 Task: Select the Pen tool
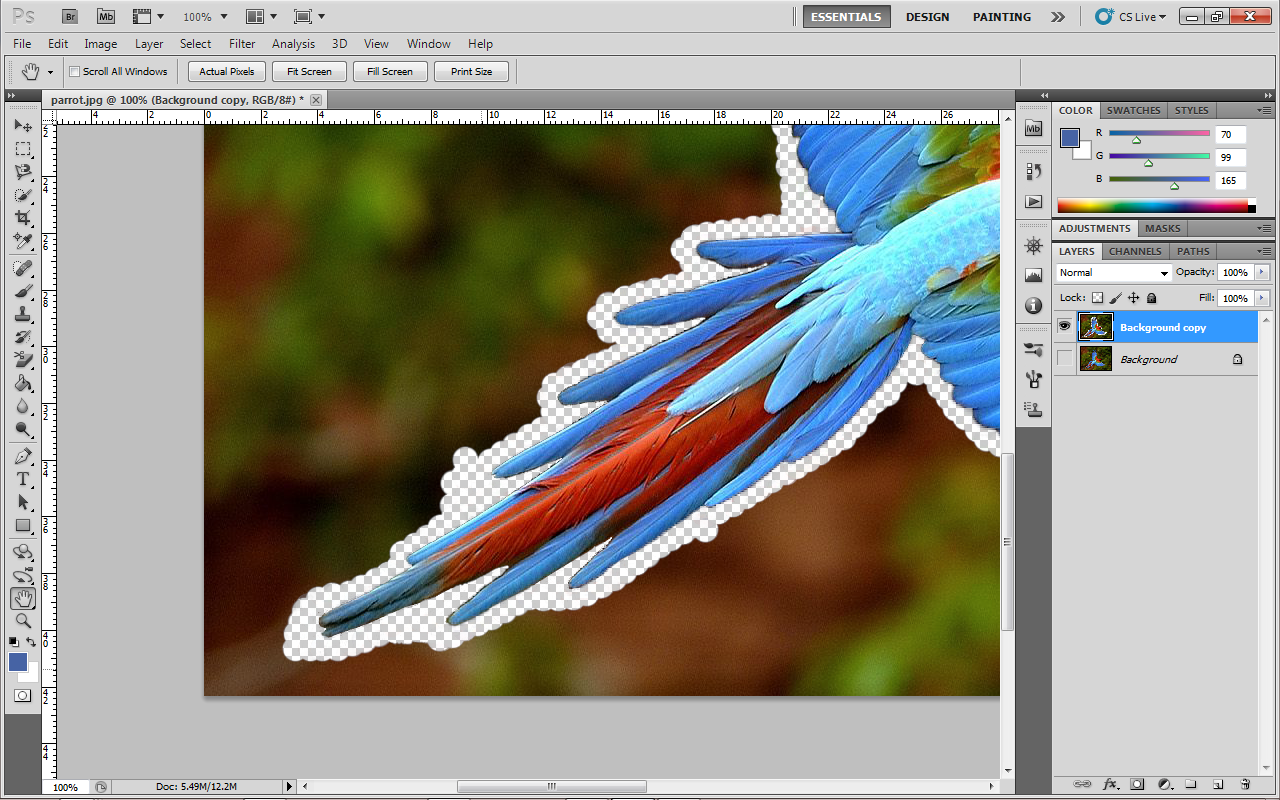pyautogui.click(x=23, y=456)
